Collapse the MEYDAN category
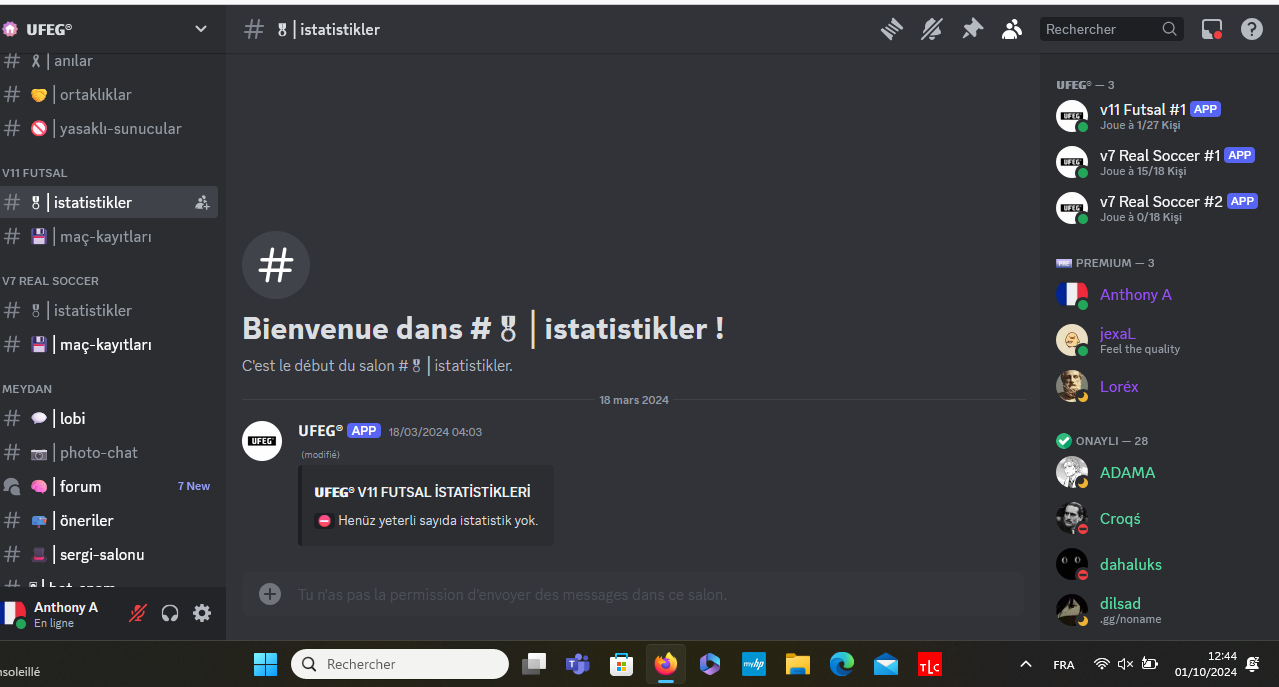The image size is (1279, 687). (x=27, y=389)
